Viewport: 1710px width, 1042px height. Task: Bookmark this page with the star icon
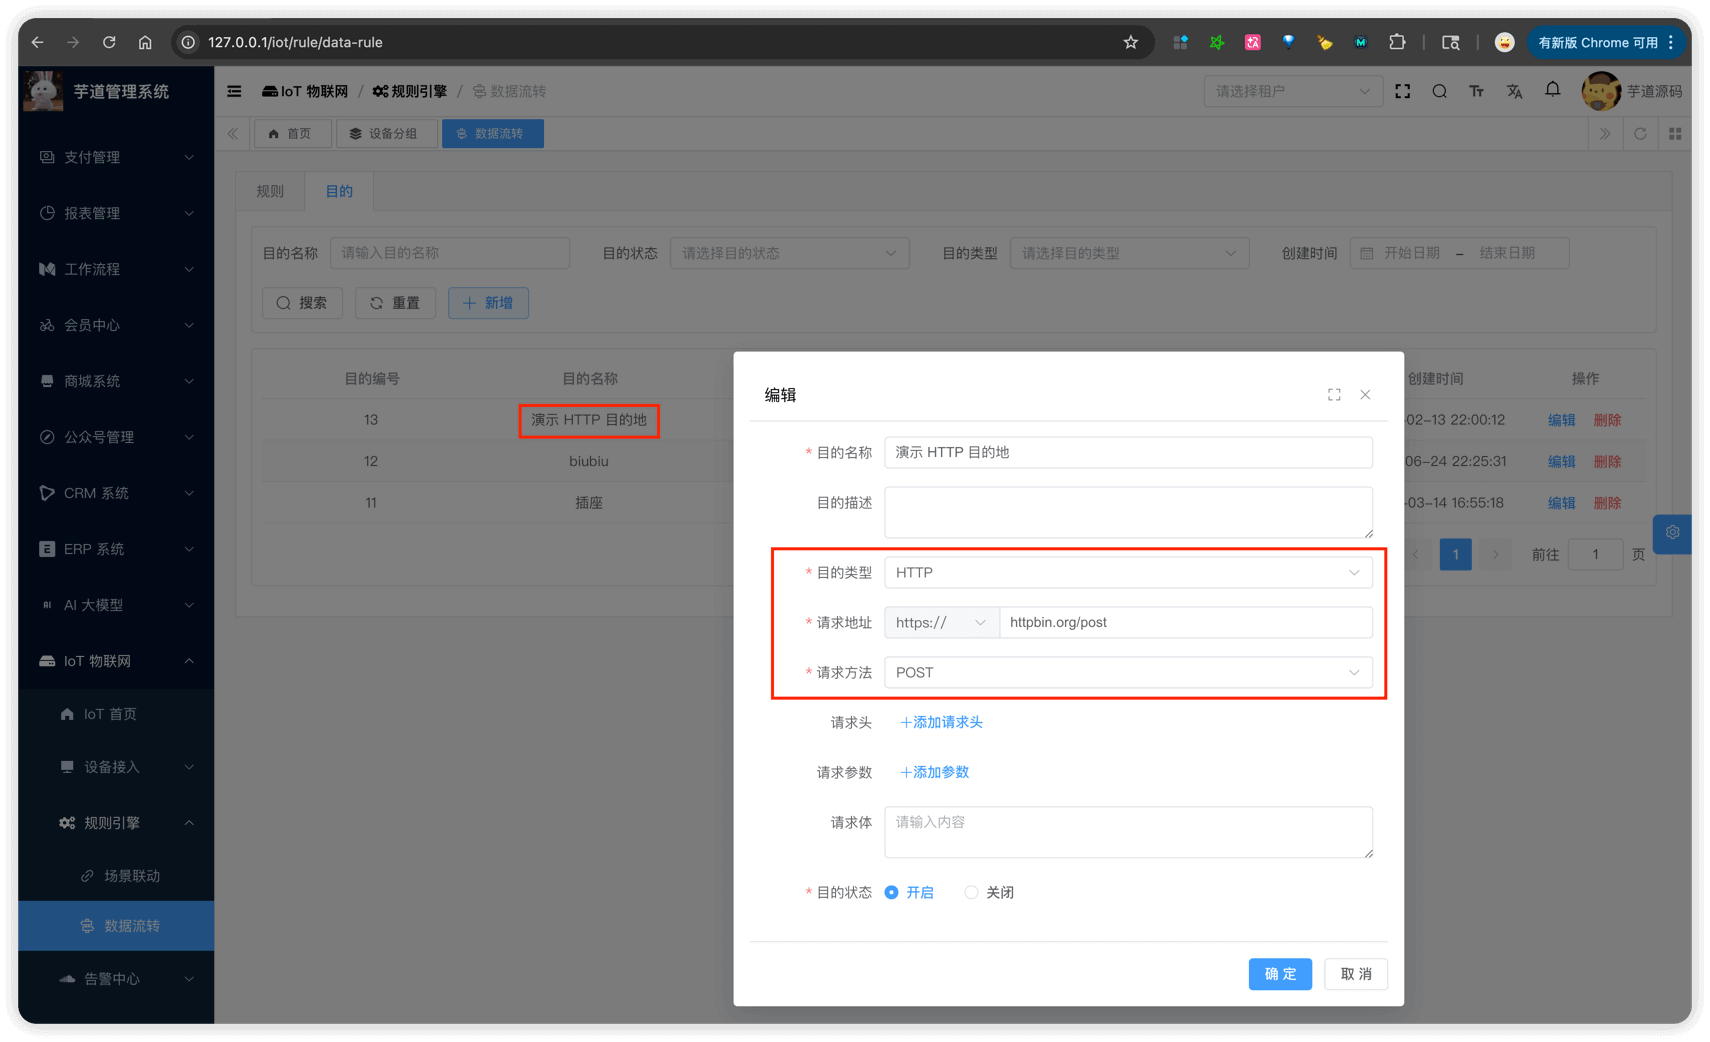(1130, 42)
